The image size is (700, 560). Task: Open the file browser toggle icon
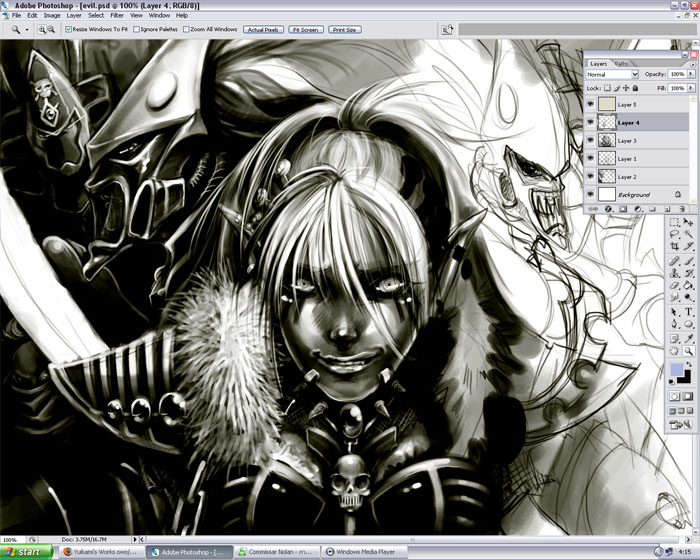[x=447, y=29]
